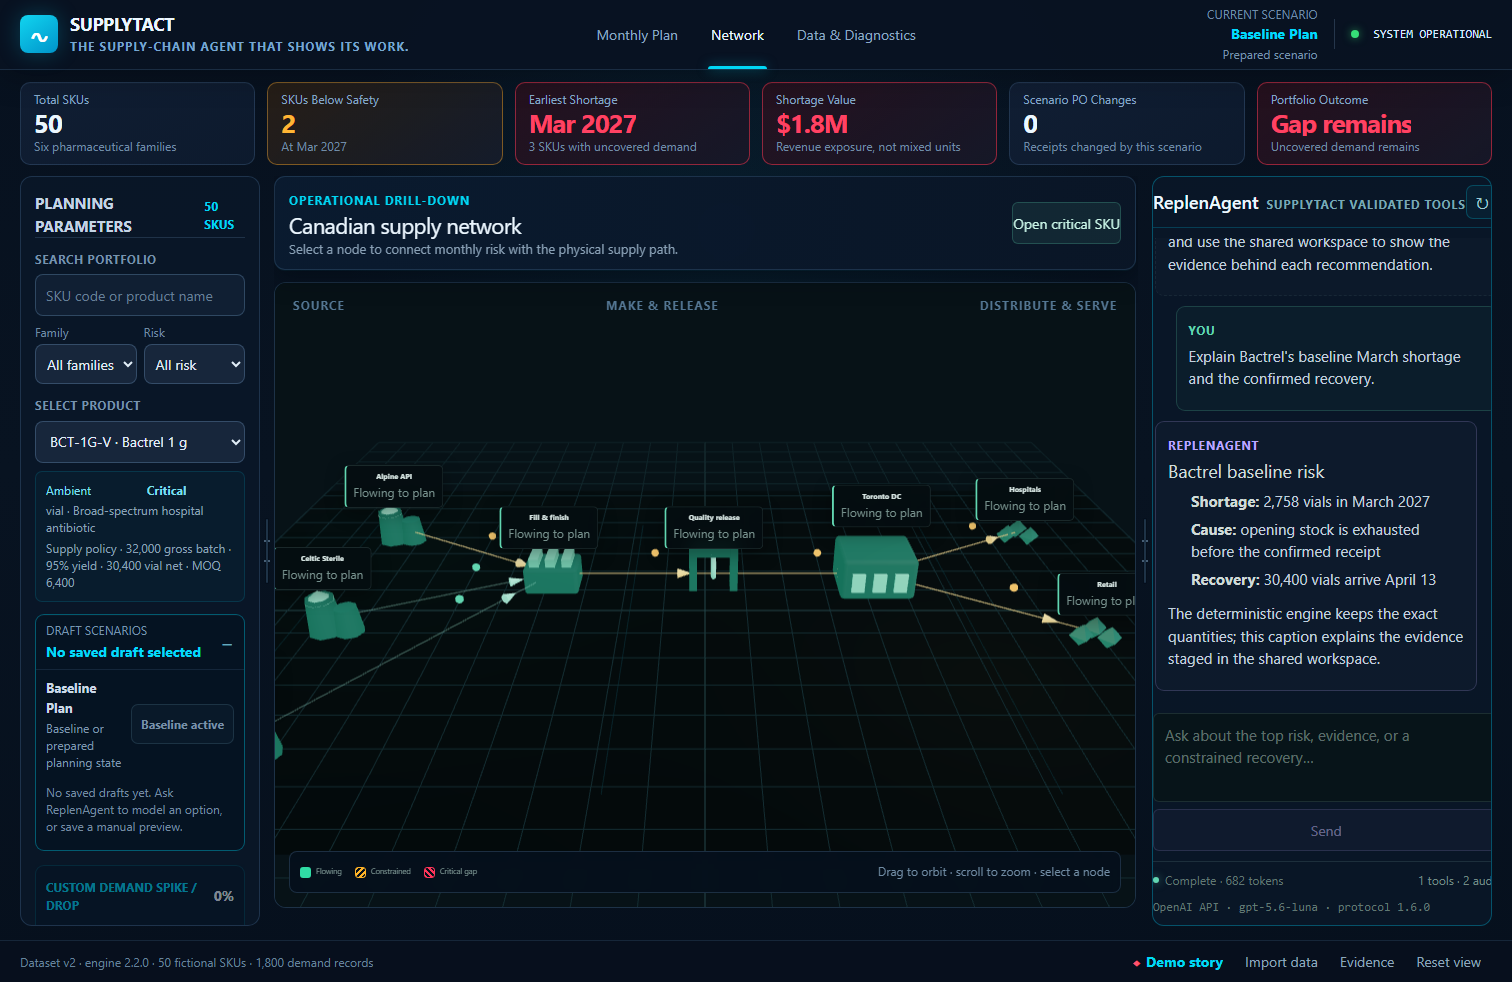Select the Quality release gate node
1512x982 pixels.
pos(714,570)
